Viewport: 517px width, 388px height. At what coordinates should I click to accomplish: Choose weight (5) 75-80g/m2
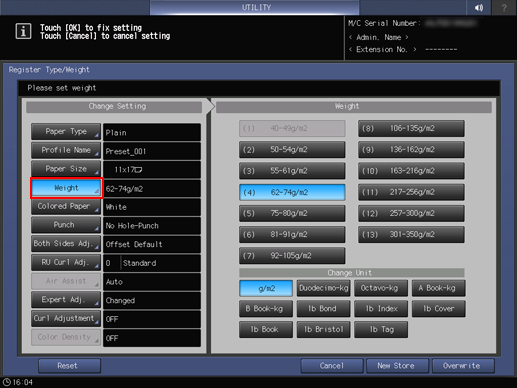click(x=292, y=213)
